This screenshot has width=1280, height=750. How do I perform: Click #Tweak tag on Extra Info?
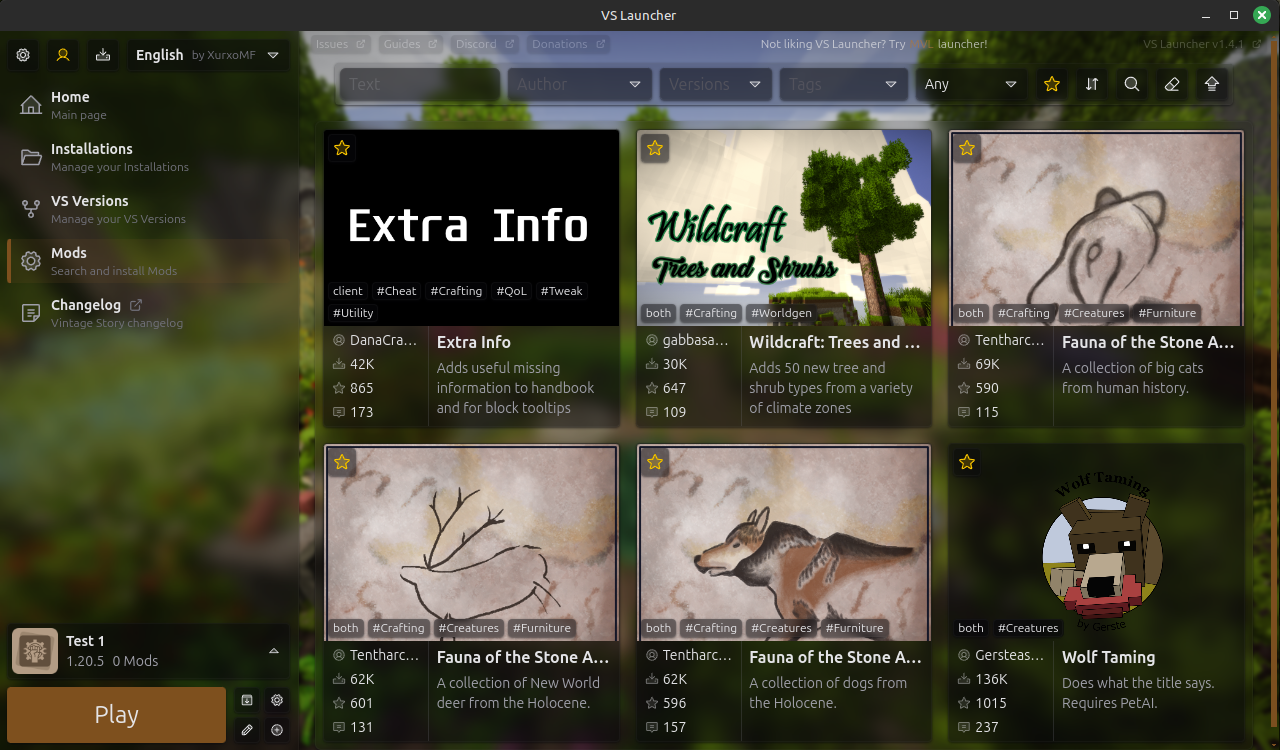point(561,291)
